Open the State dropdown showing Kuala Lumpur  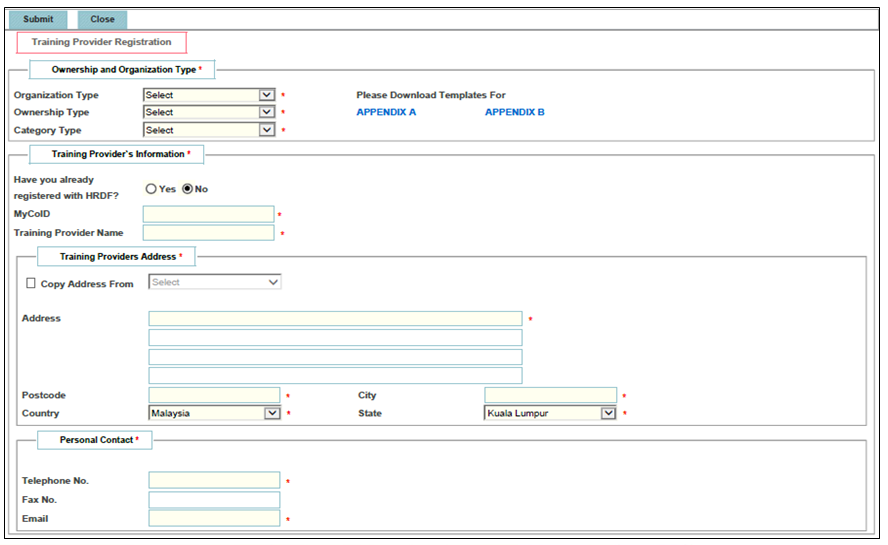(550, 413)
